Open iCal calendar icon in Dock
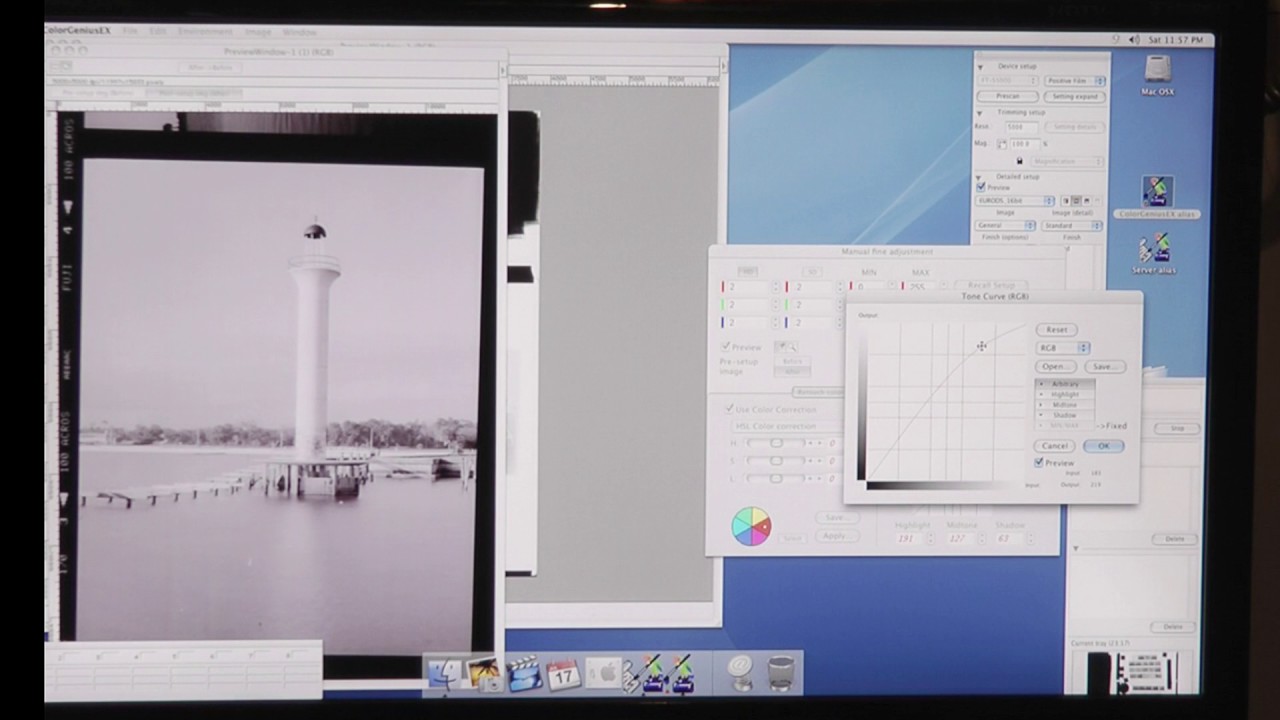Image resolution: width=1280 pixels, height=720 pixels. [563, 674]
